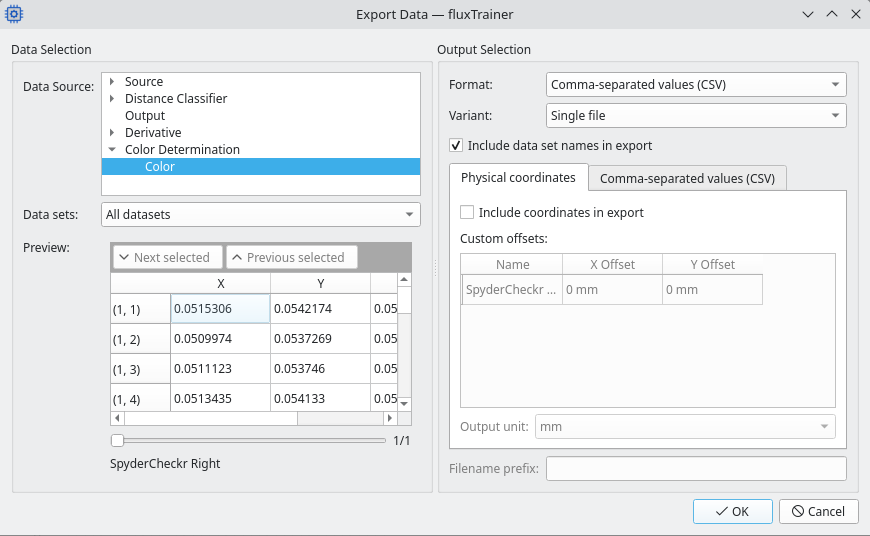Expand the Source tree node
Image resolution: width=870 pixels, height=536 pixels.
112,82
